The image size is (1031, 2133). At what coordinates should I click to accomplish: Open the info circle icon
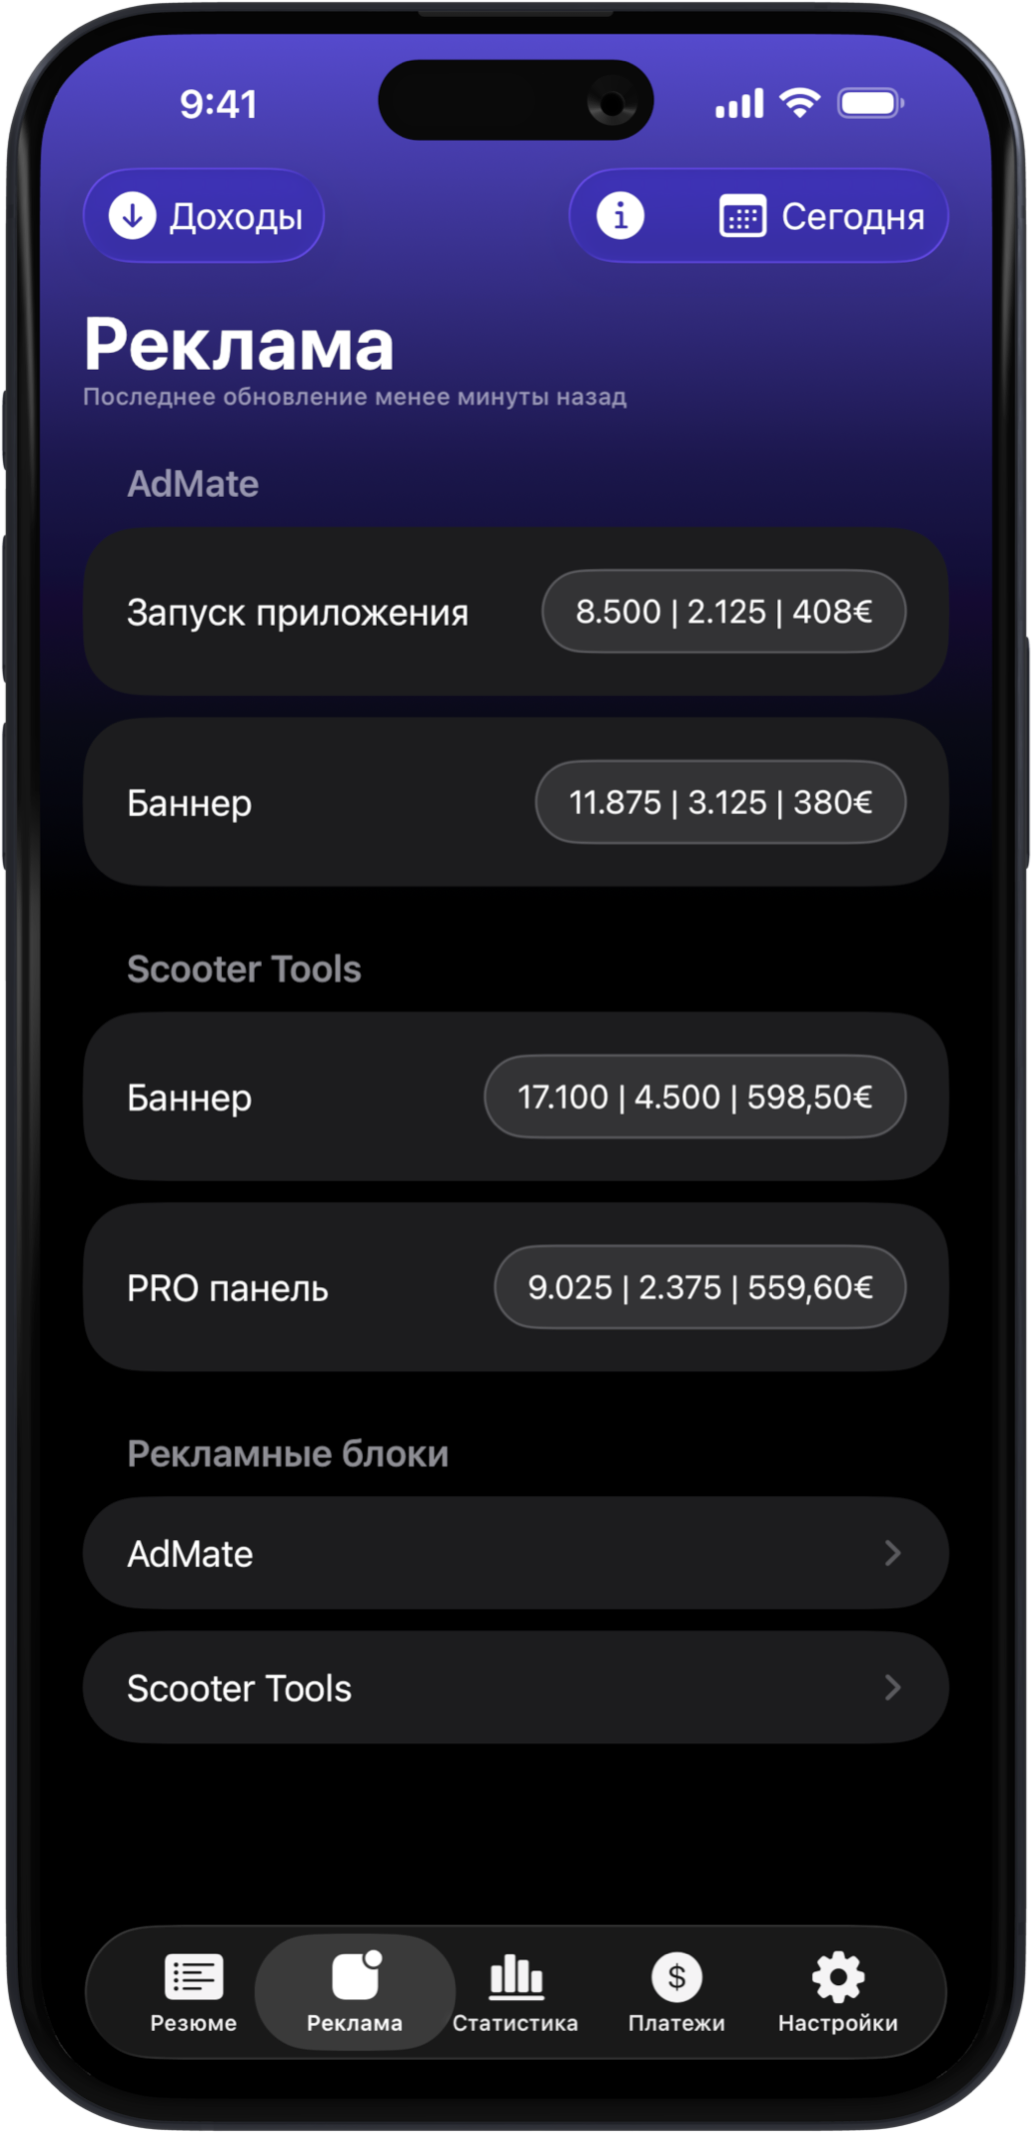click(620, 216)
